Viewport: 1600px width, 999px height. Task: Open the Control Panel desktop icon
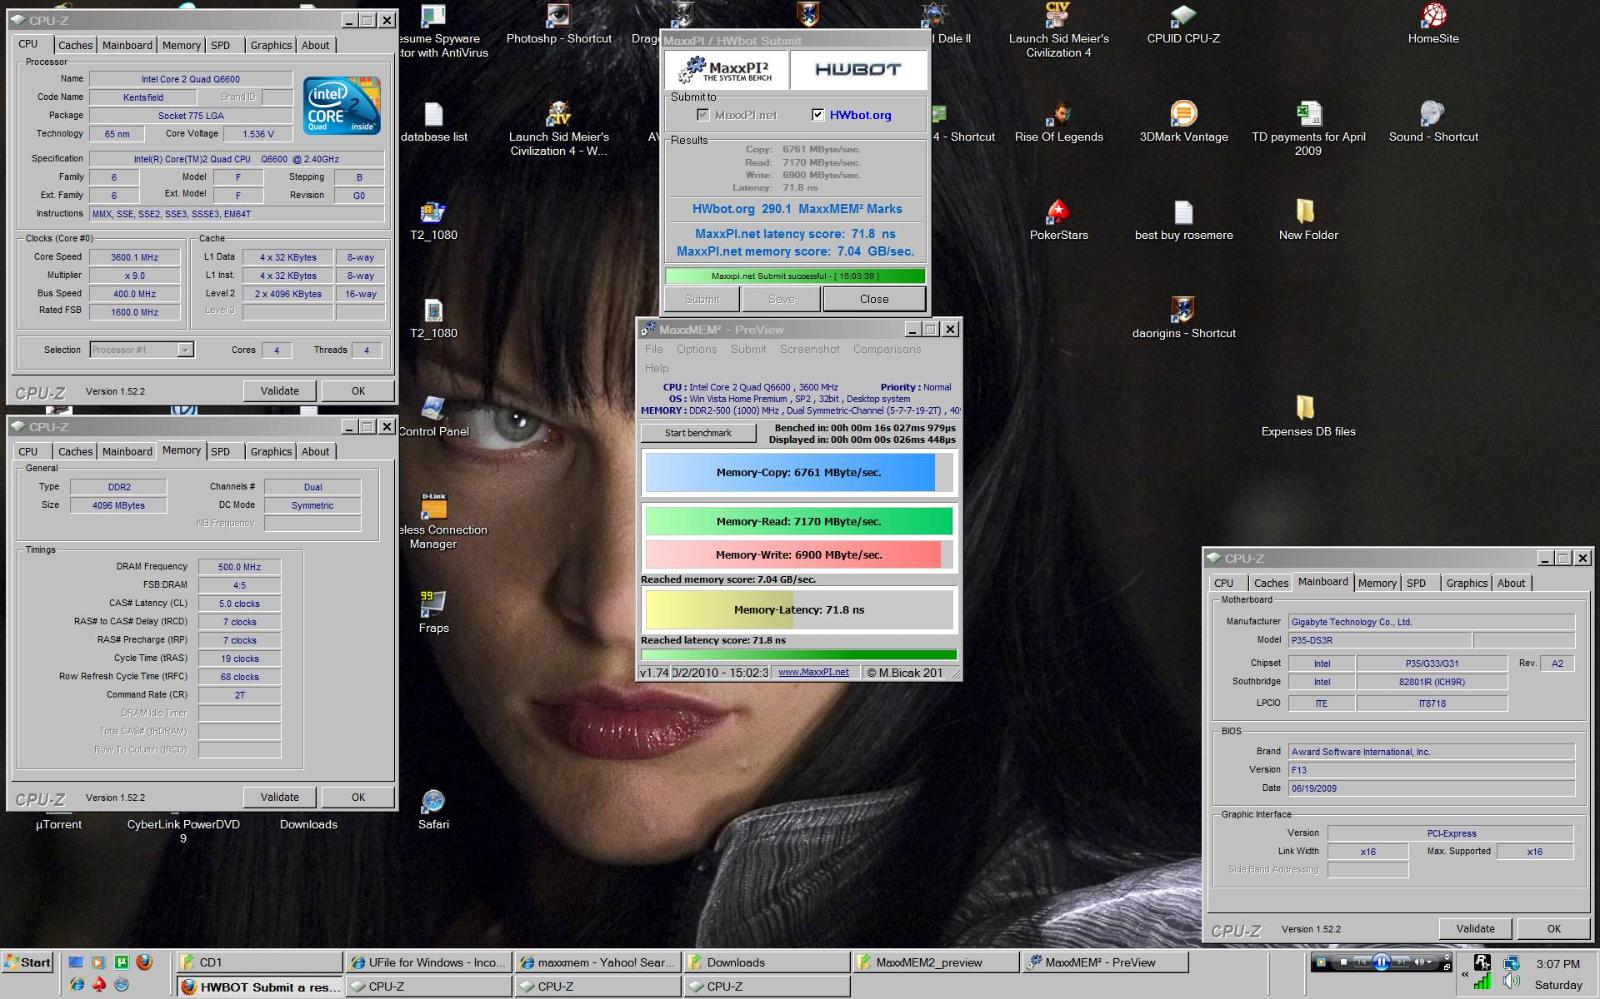coord(433,417)
